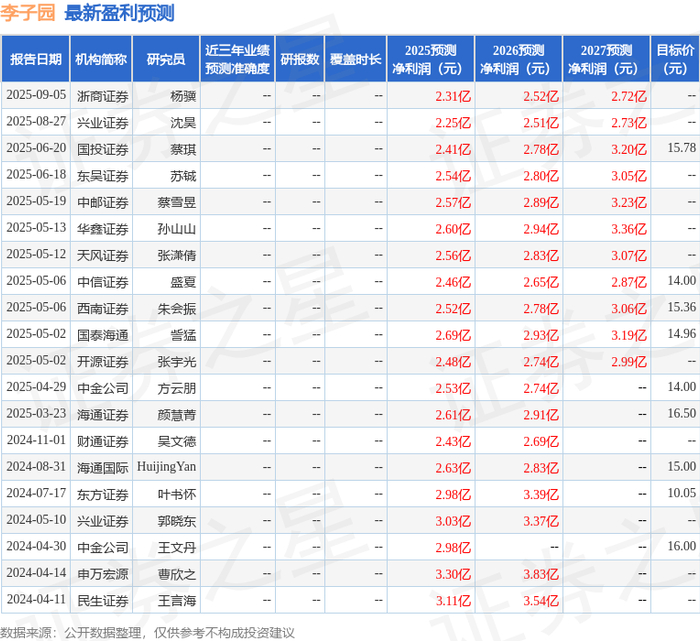Screen dimensions: 700x641
Task: Click the 研究员 column header
Action: [166, 59]
